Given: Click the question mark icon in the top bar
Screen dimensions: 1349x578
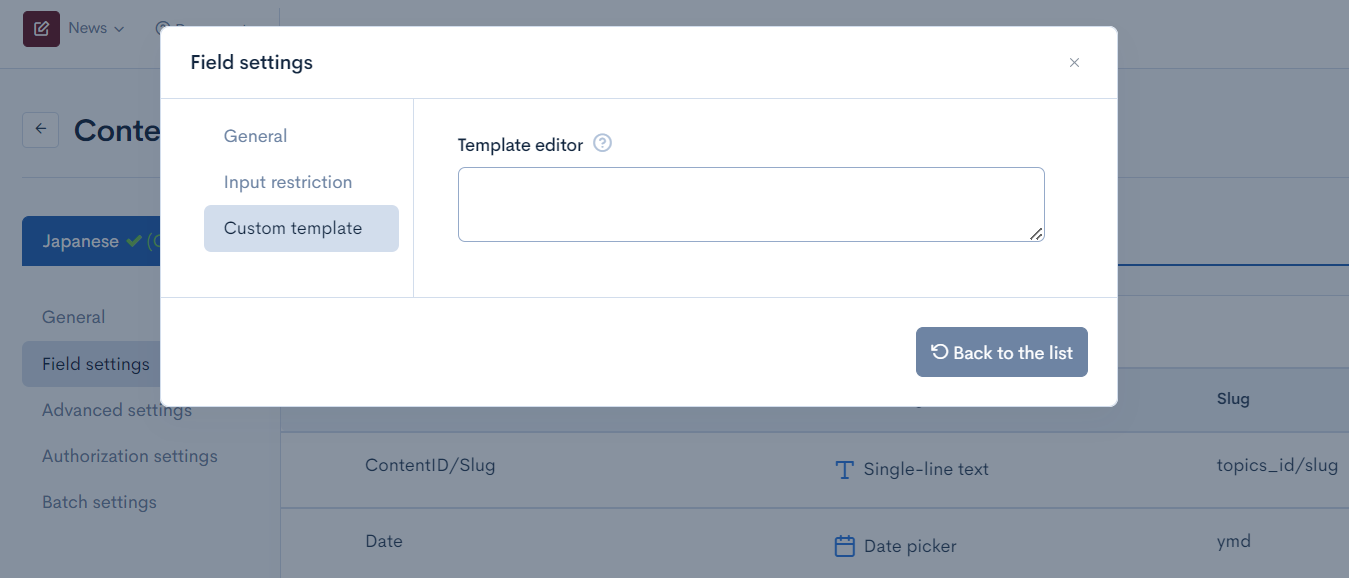Looking at the screenshot, I should 162,28.
